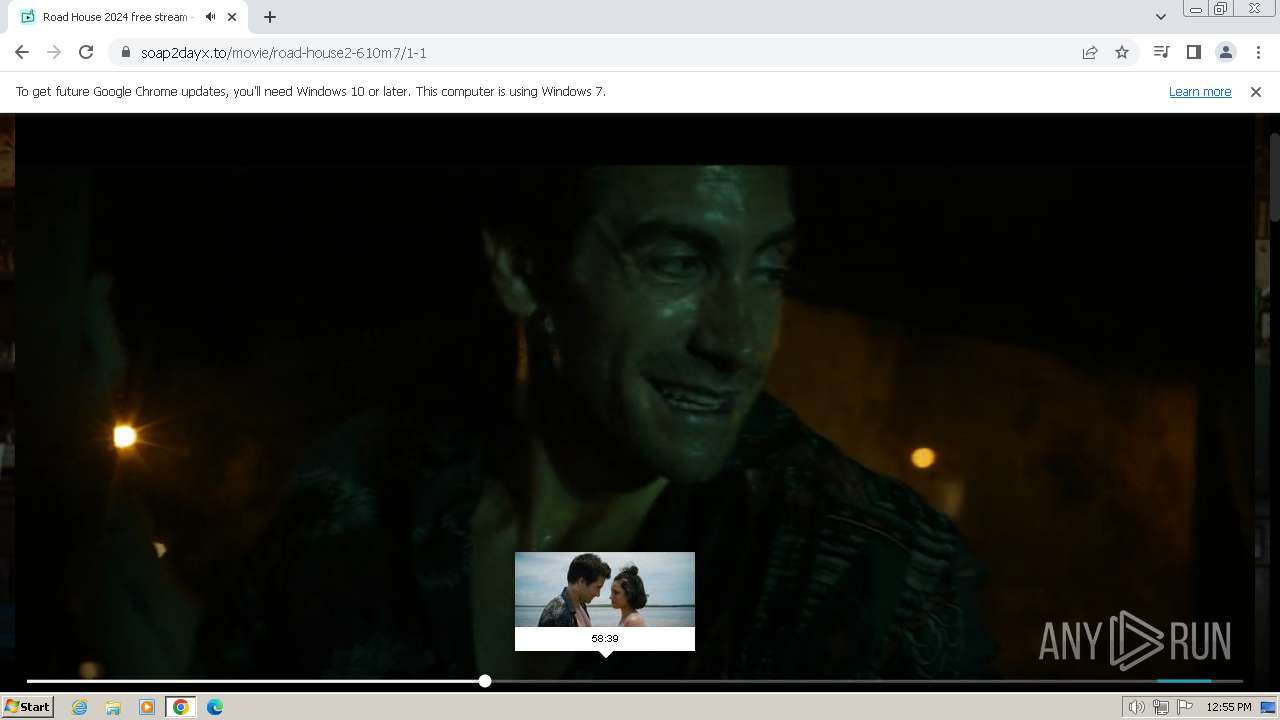Share this page using the share icon
The image size is (1280, 720).
[1090, 52]
